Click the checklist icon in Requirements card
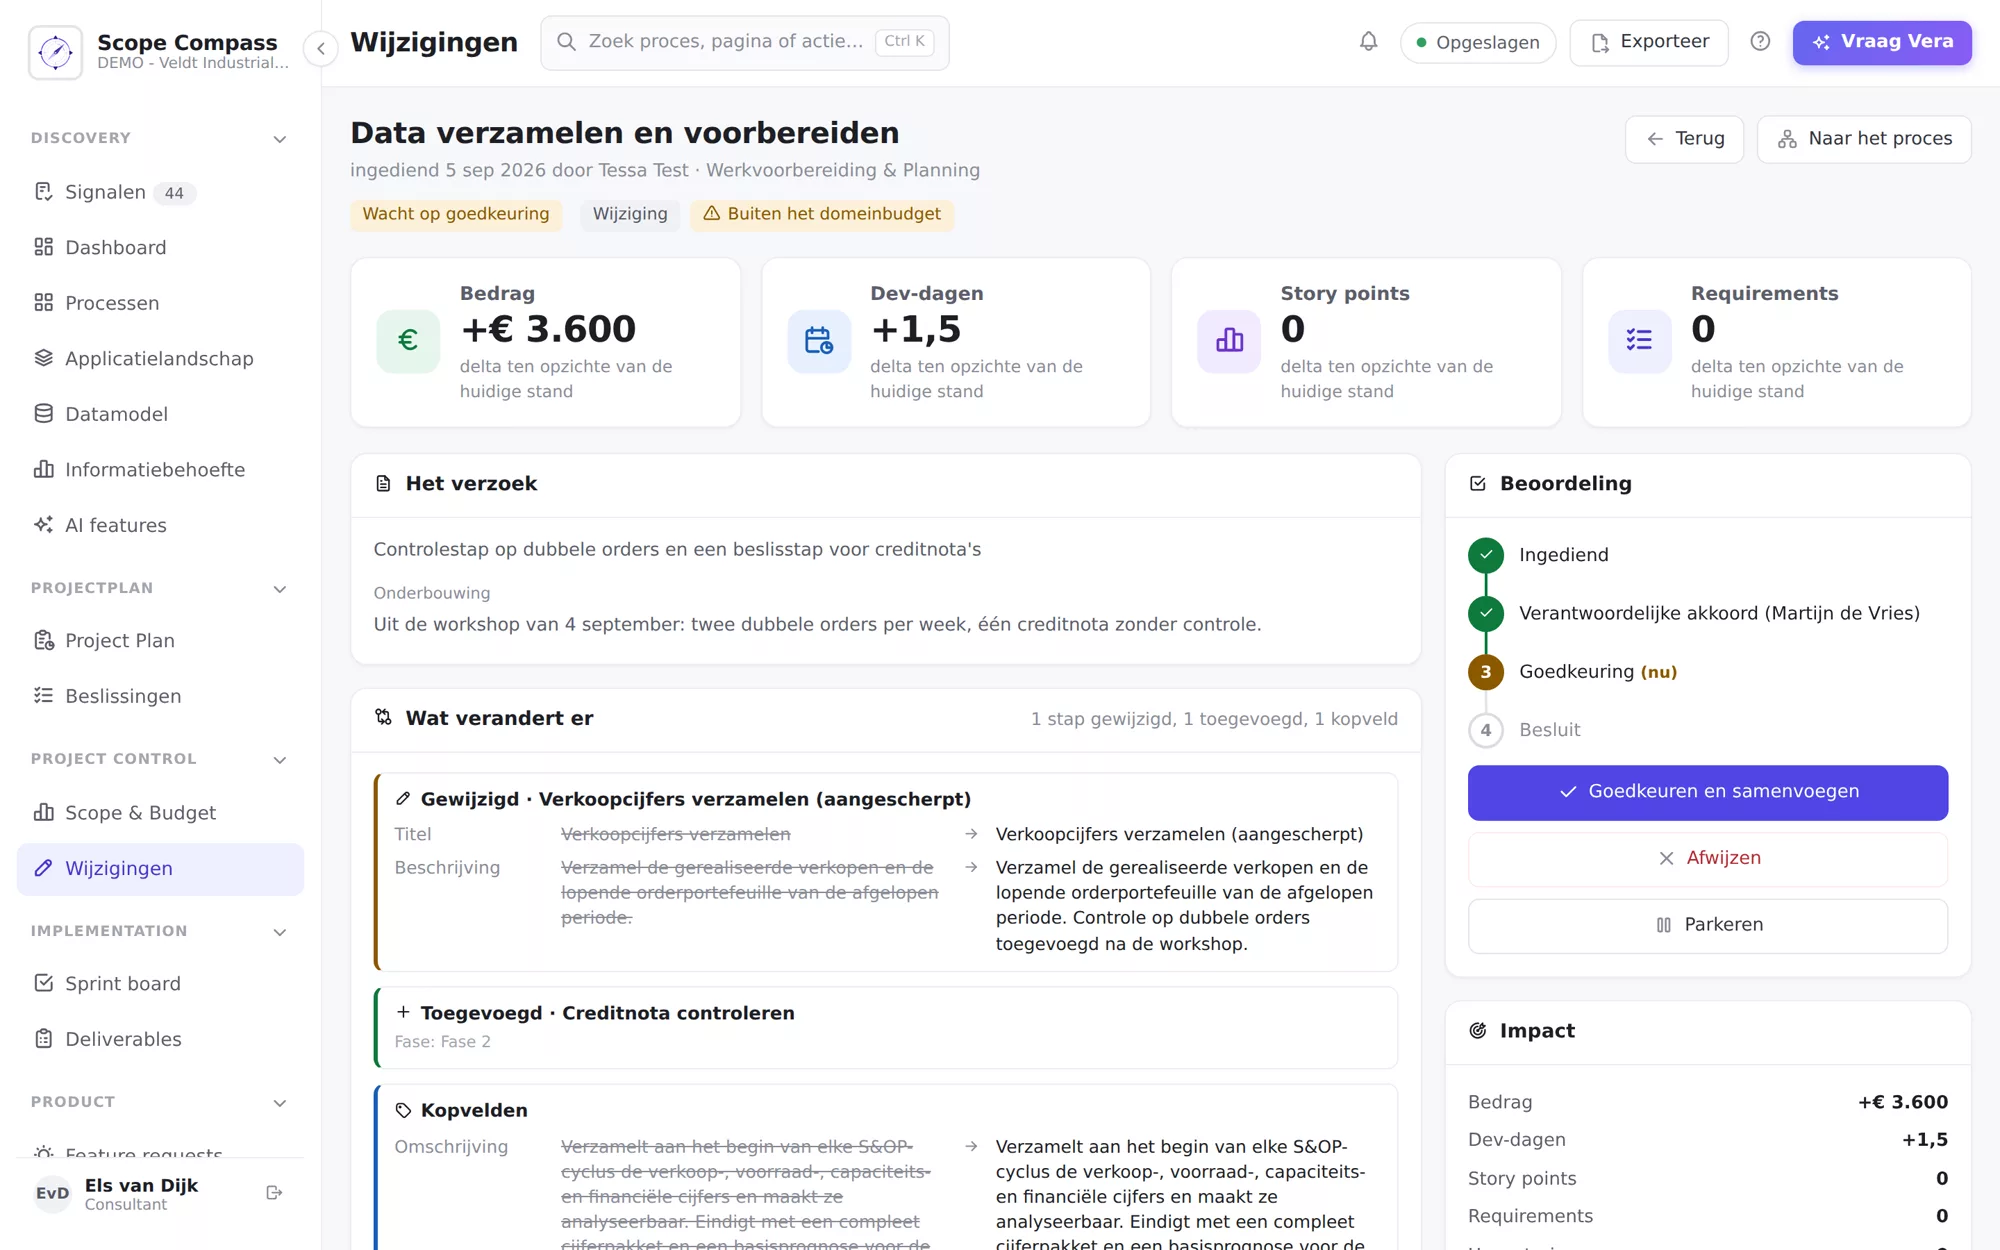 pos(1640,341)
